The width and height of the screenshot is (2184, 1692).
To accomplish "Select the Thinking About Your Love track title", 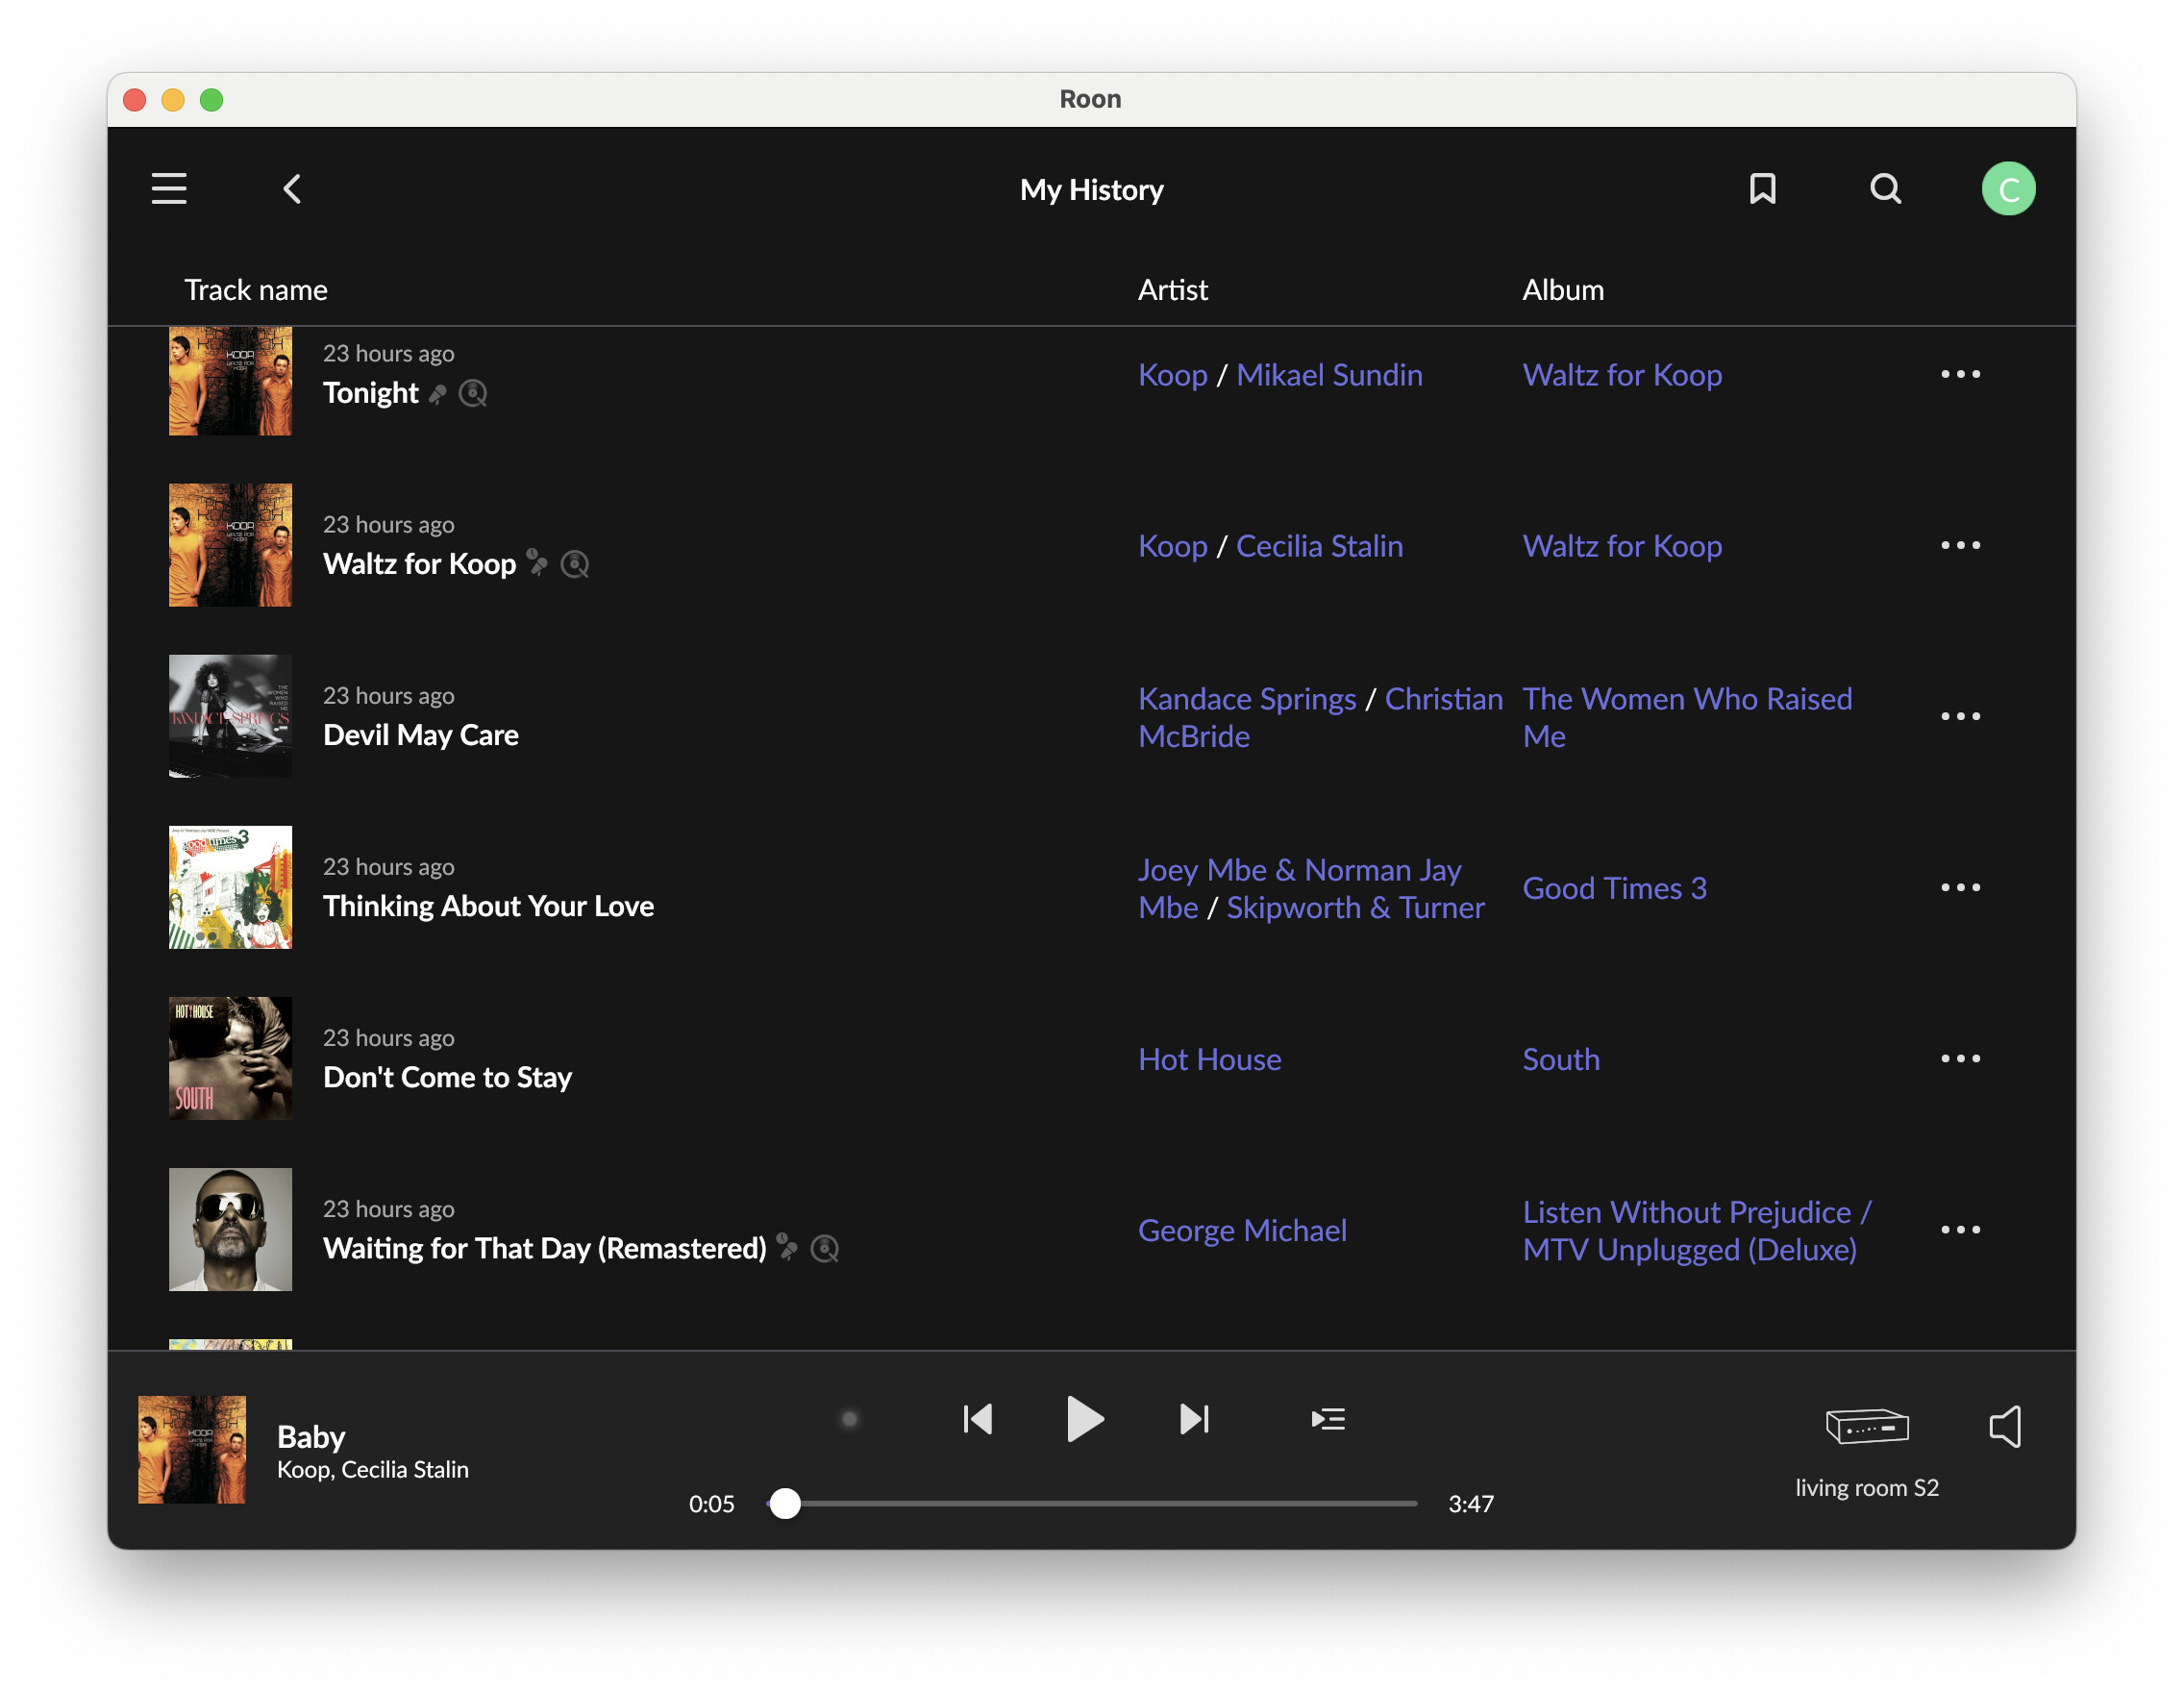I will tap(488, 906).
